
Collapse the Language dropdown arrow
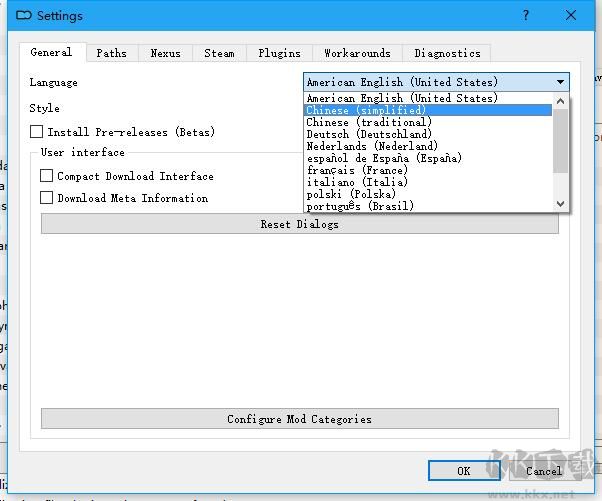point(560,82)
